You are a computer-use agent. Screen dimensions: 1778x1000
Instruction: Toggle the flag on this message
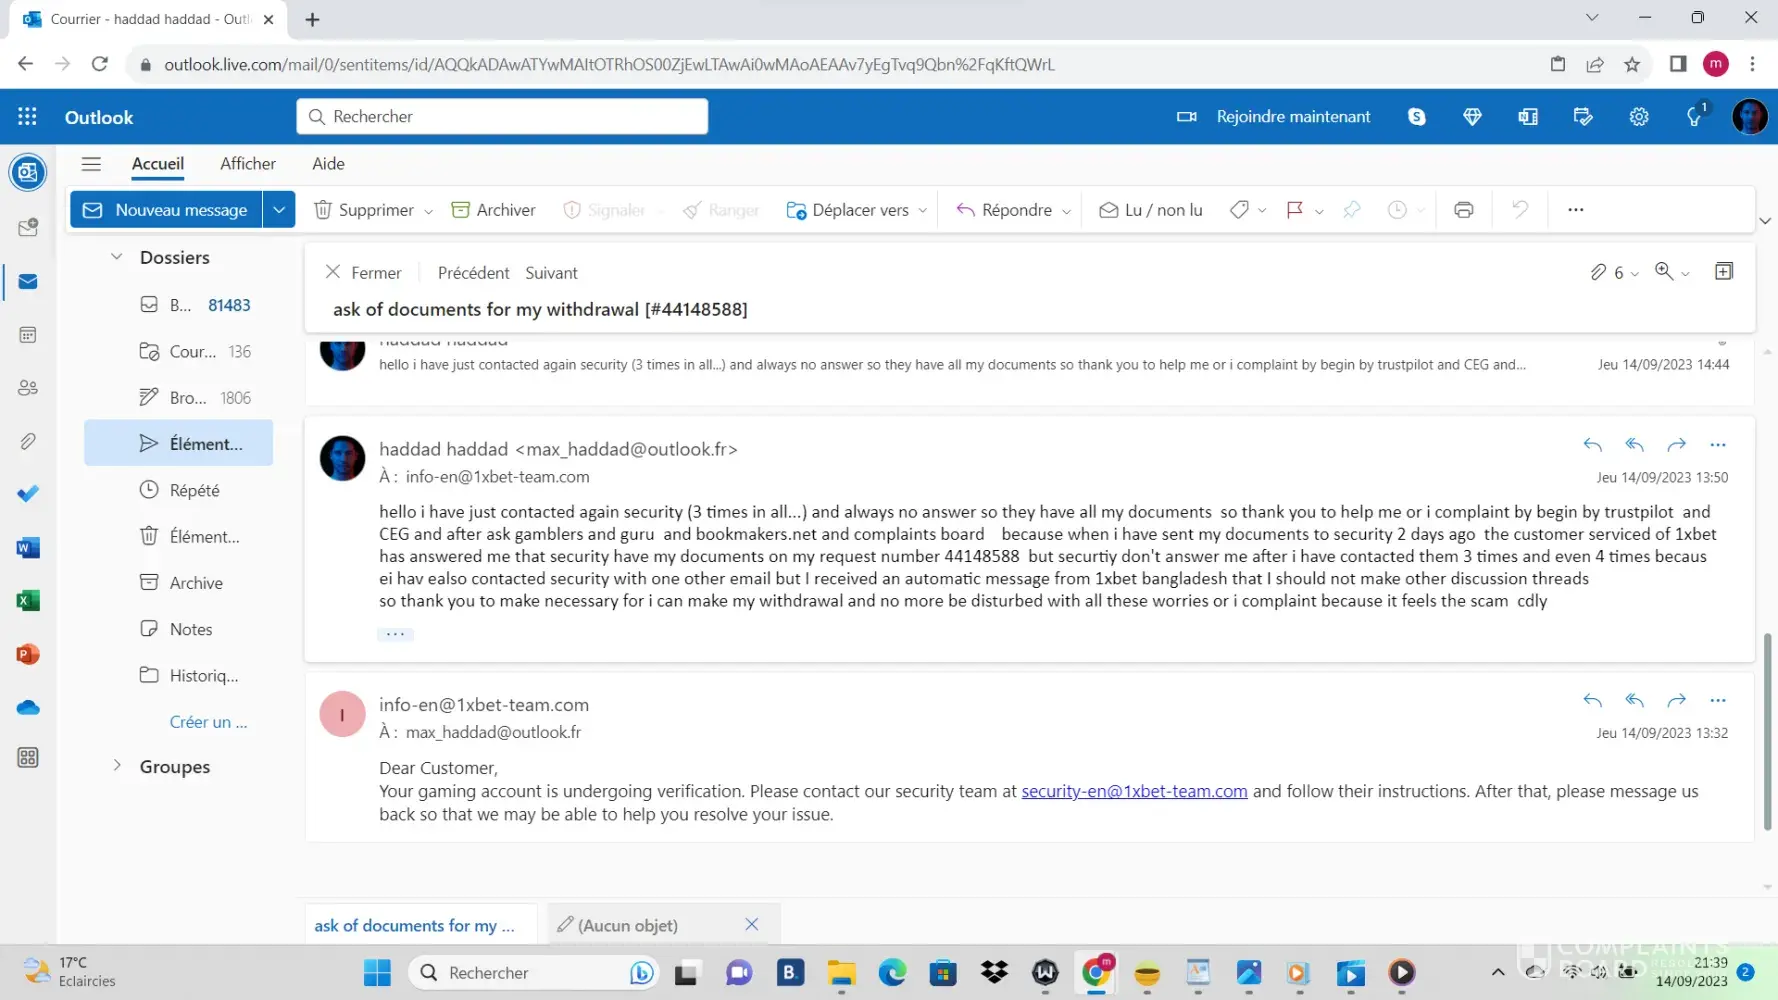coord(1294,210)
